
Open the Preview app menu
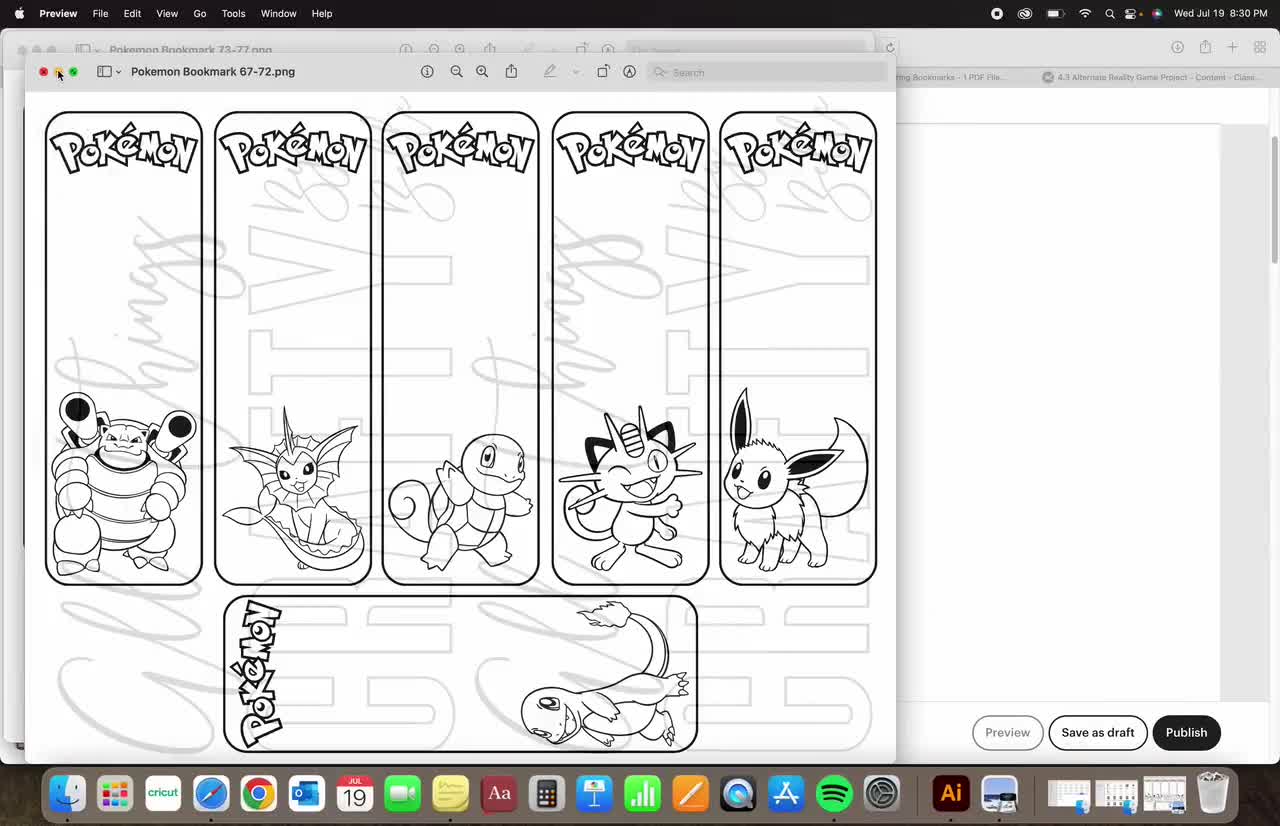pyautogui.click(x=58, y=13)
